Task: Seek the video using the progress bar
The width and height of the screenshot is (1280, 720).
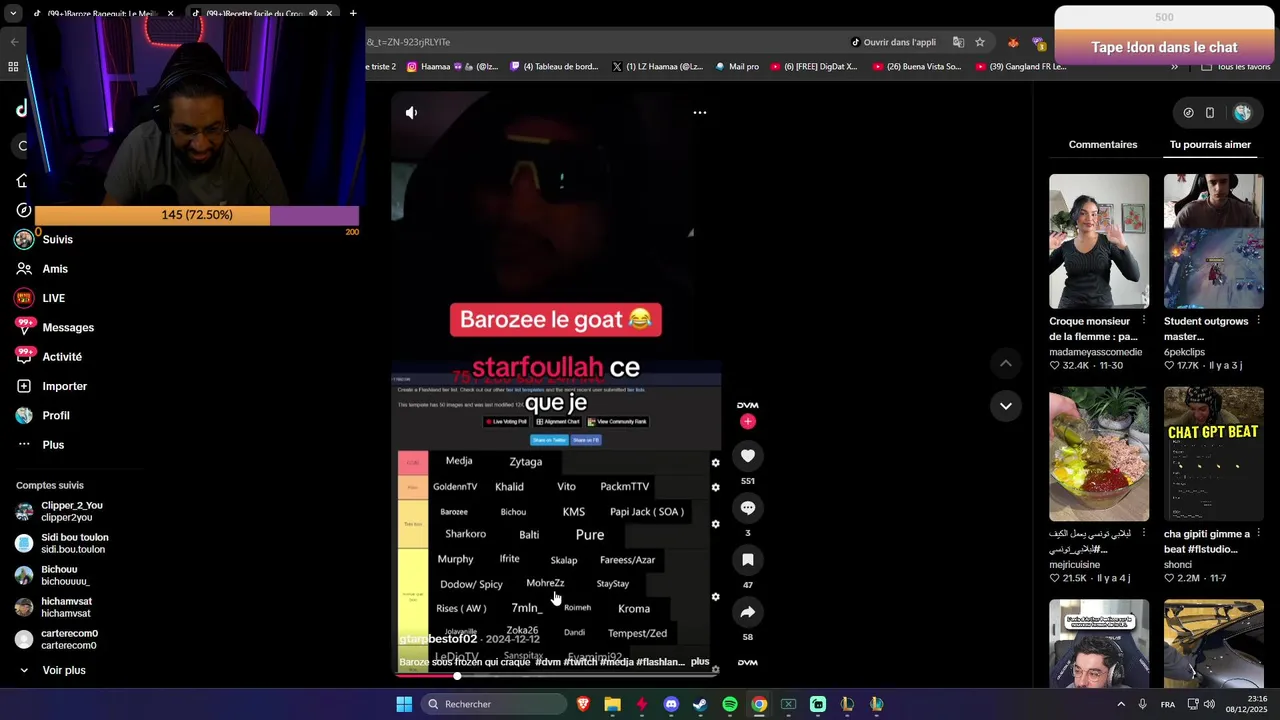Action: pyautogui.click(x=556, y=677)
